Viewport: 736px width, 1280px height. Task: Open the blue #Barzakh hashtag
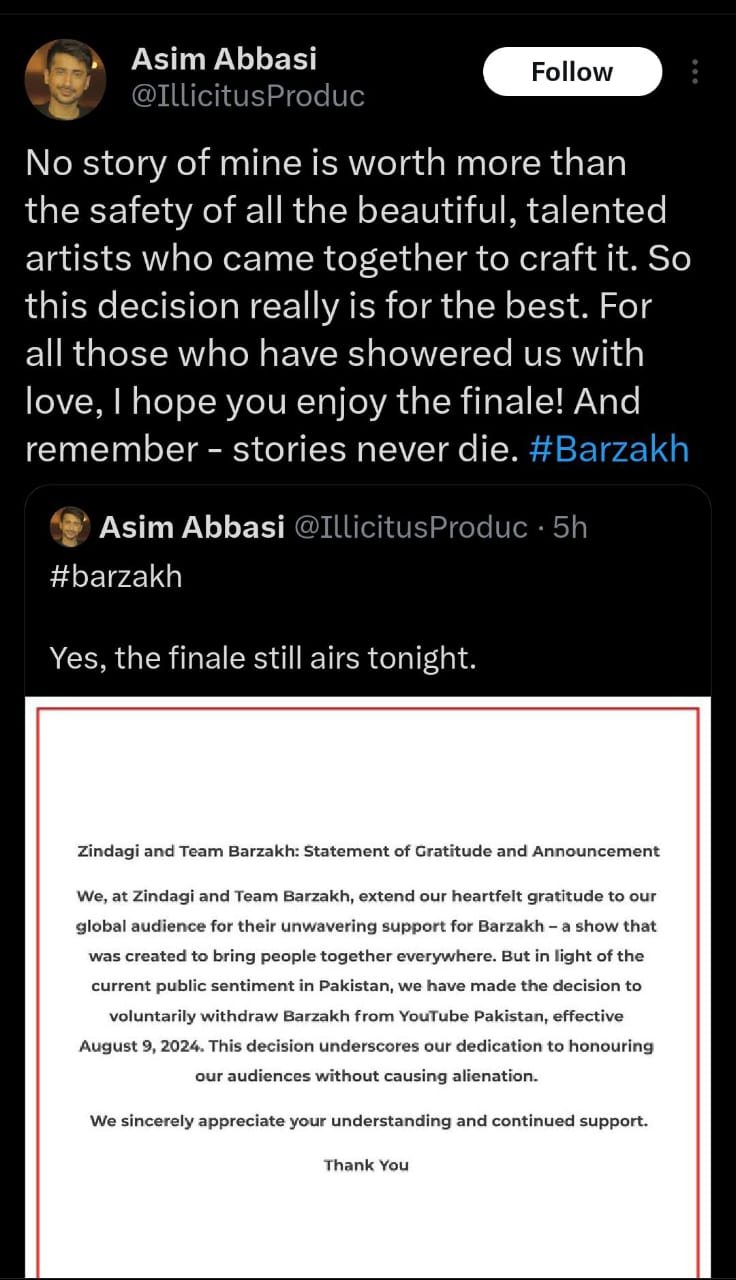click(x=608, y=449)
